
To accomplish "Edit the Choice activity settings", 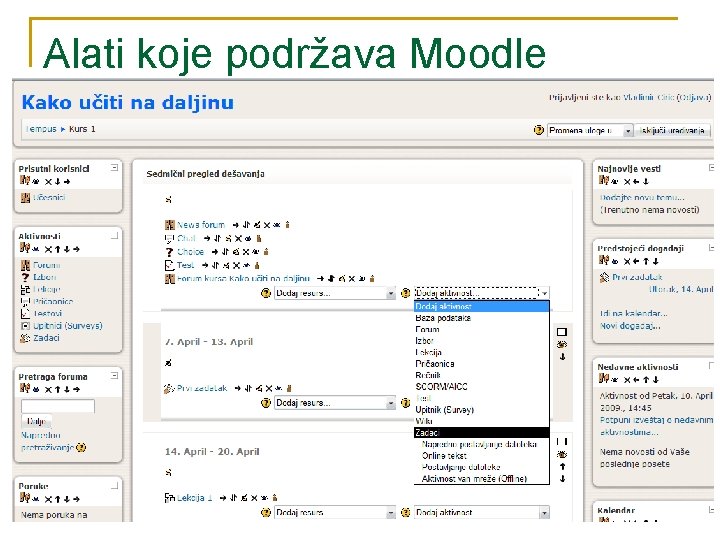I will [236, 252].
